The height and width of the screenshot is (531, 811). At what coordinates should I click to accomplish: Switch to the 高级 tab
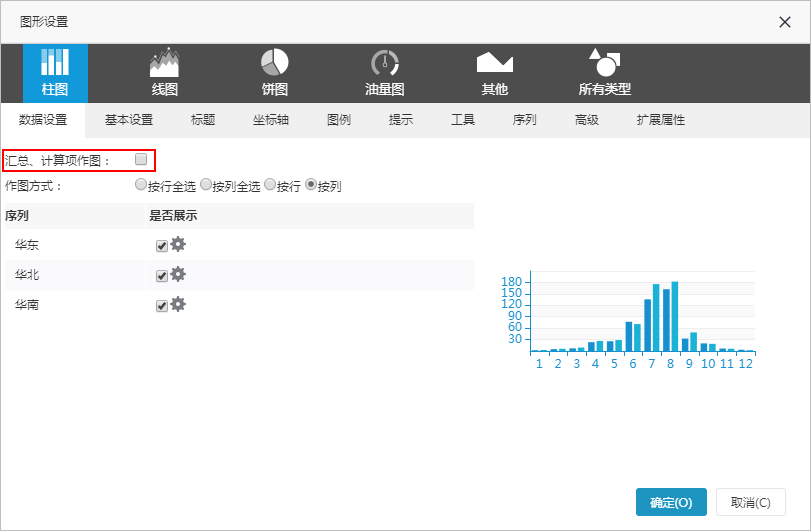point(587,120)
